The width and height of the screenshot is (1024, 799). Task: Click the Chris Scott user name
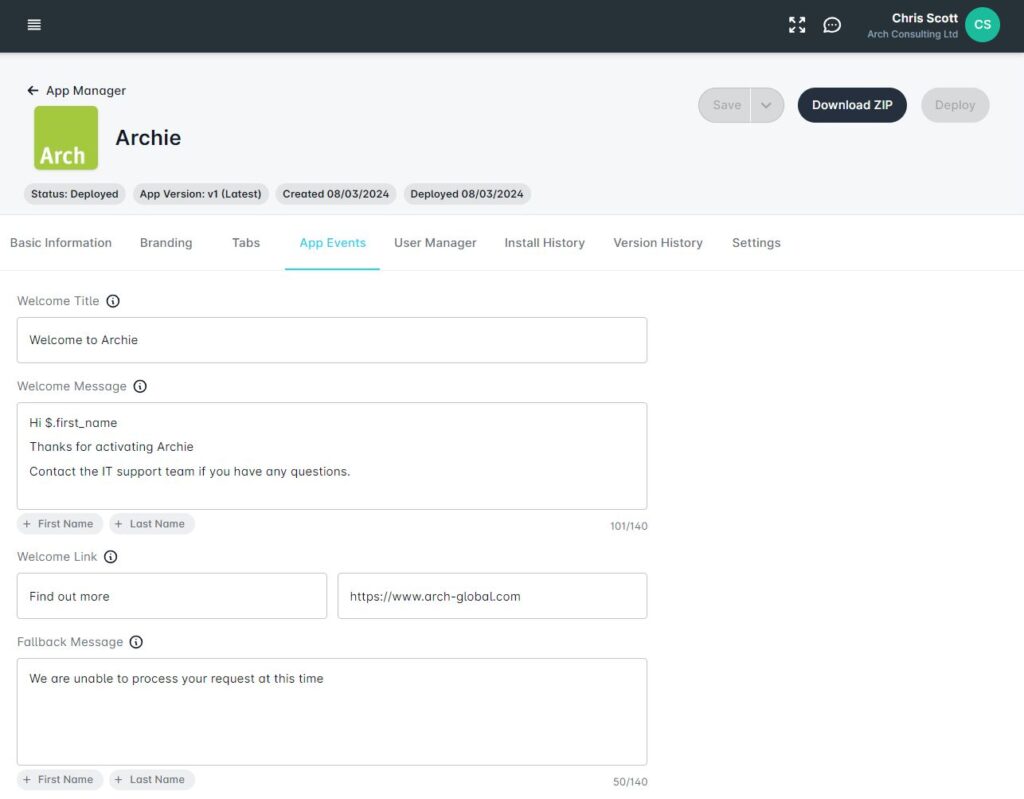point(925,18)
